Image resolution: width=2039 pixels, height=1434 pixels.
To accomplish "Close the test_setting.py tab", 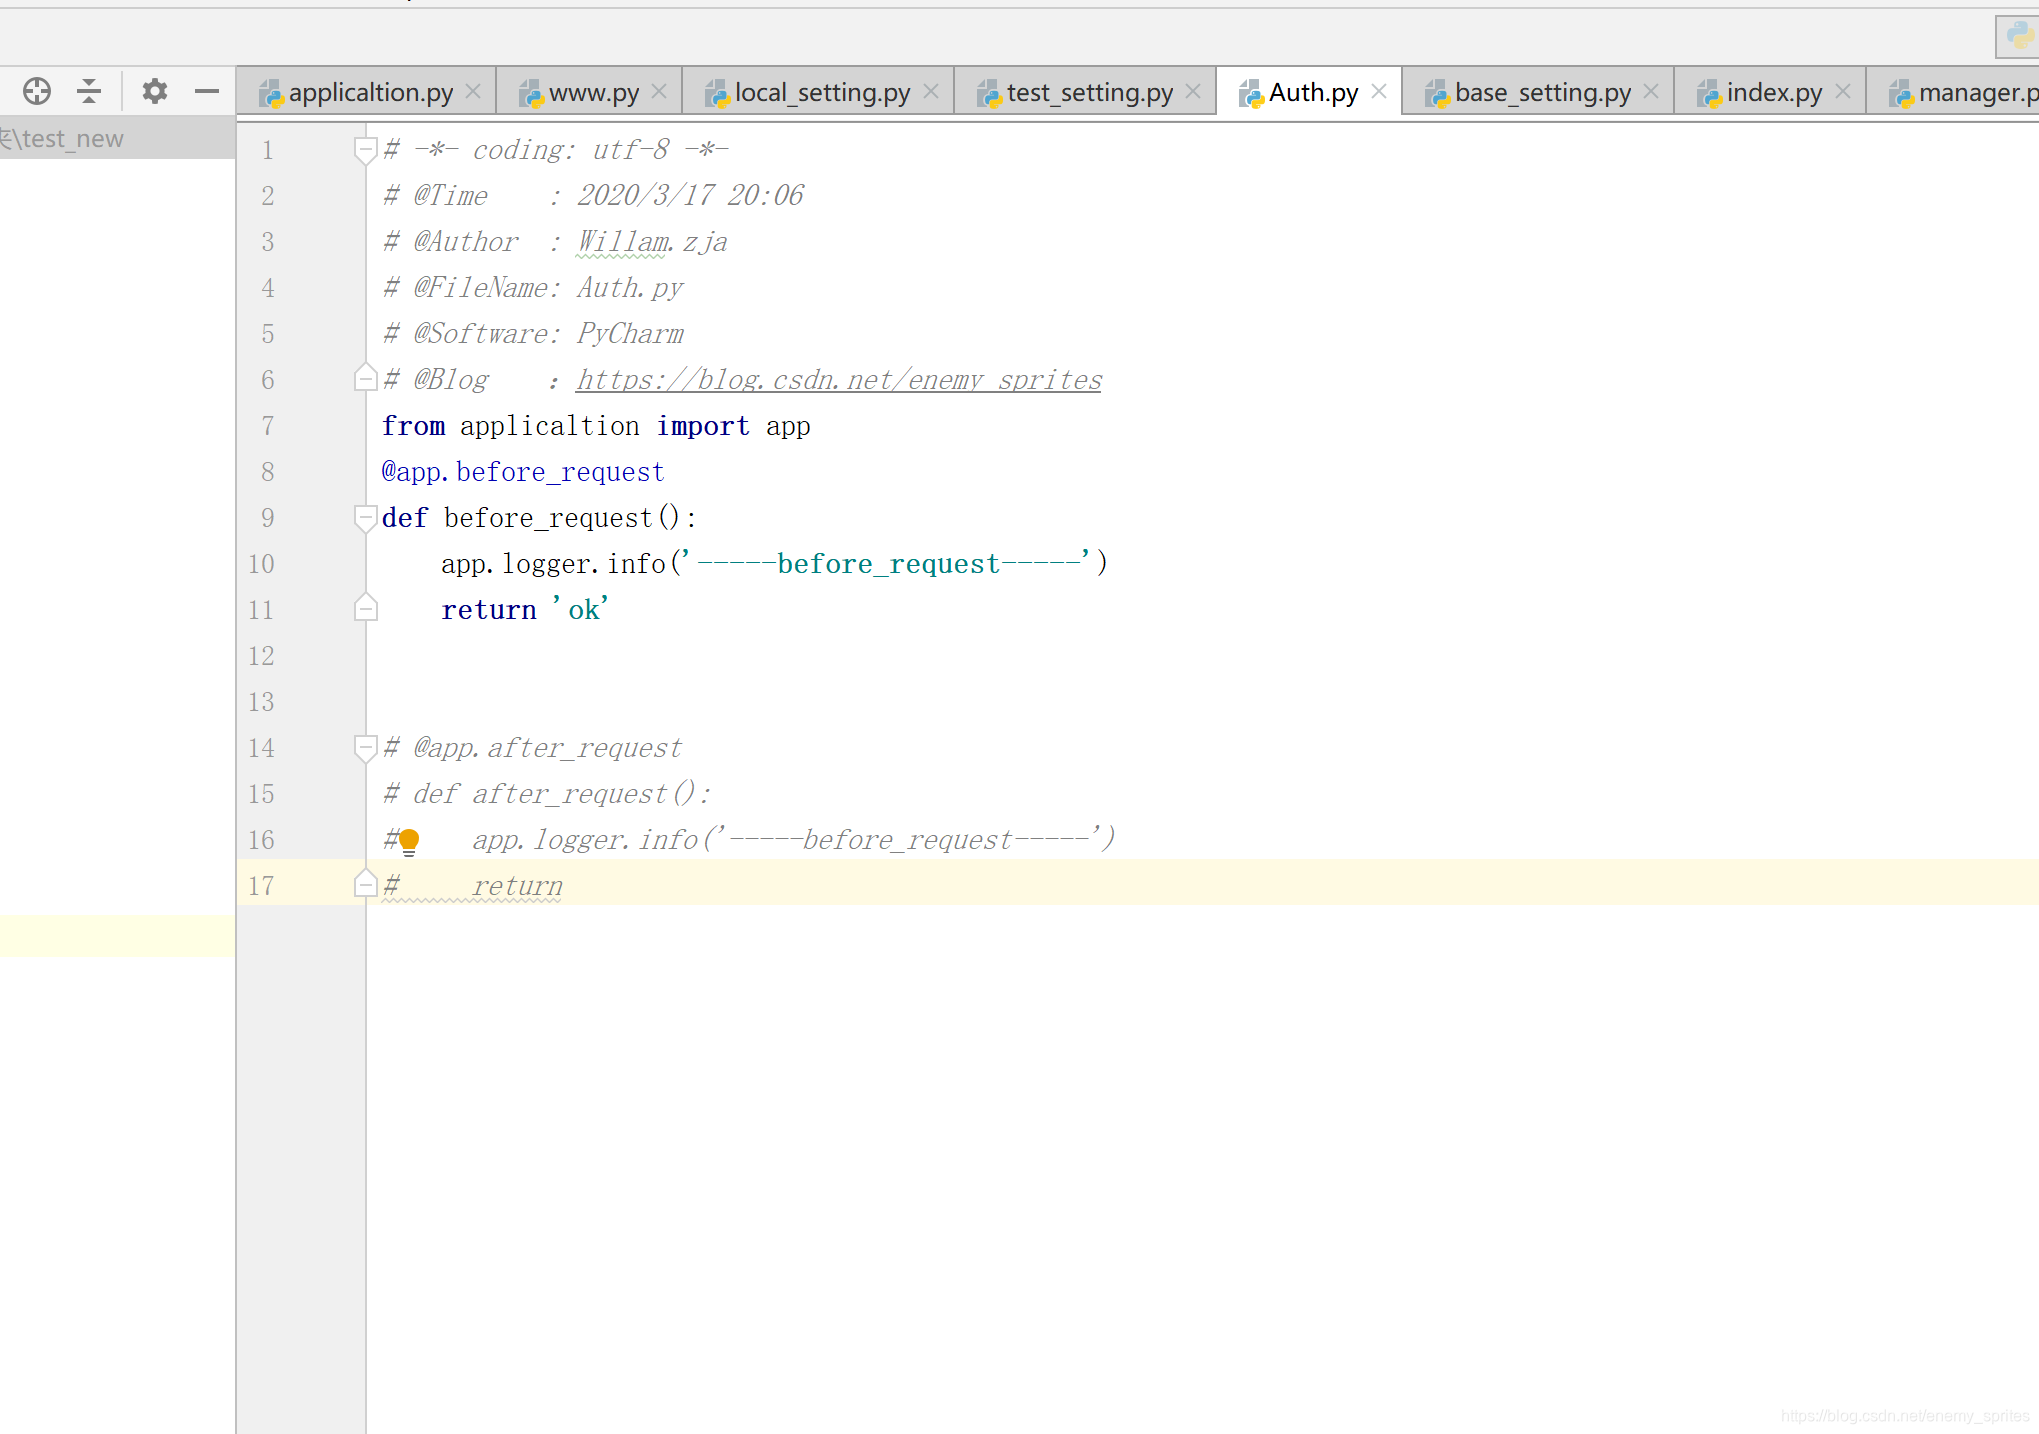I will [1193, 92].
